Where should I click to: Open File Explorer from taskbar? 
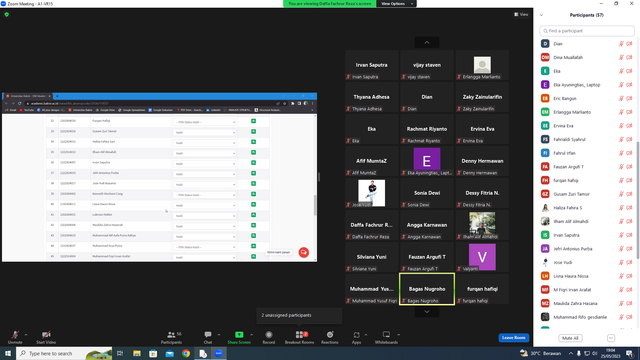click(x=137, y=353)
